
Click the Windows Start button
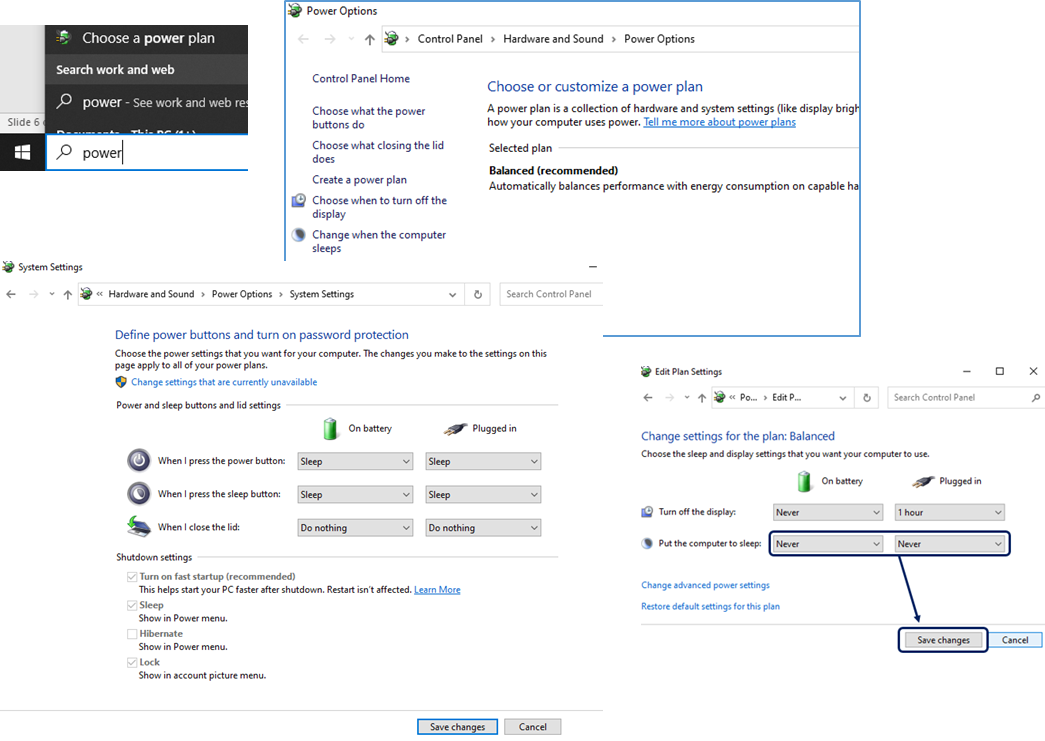tap(22, 152)
